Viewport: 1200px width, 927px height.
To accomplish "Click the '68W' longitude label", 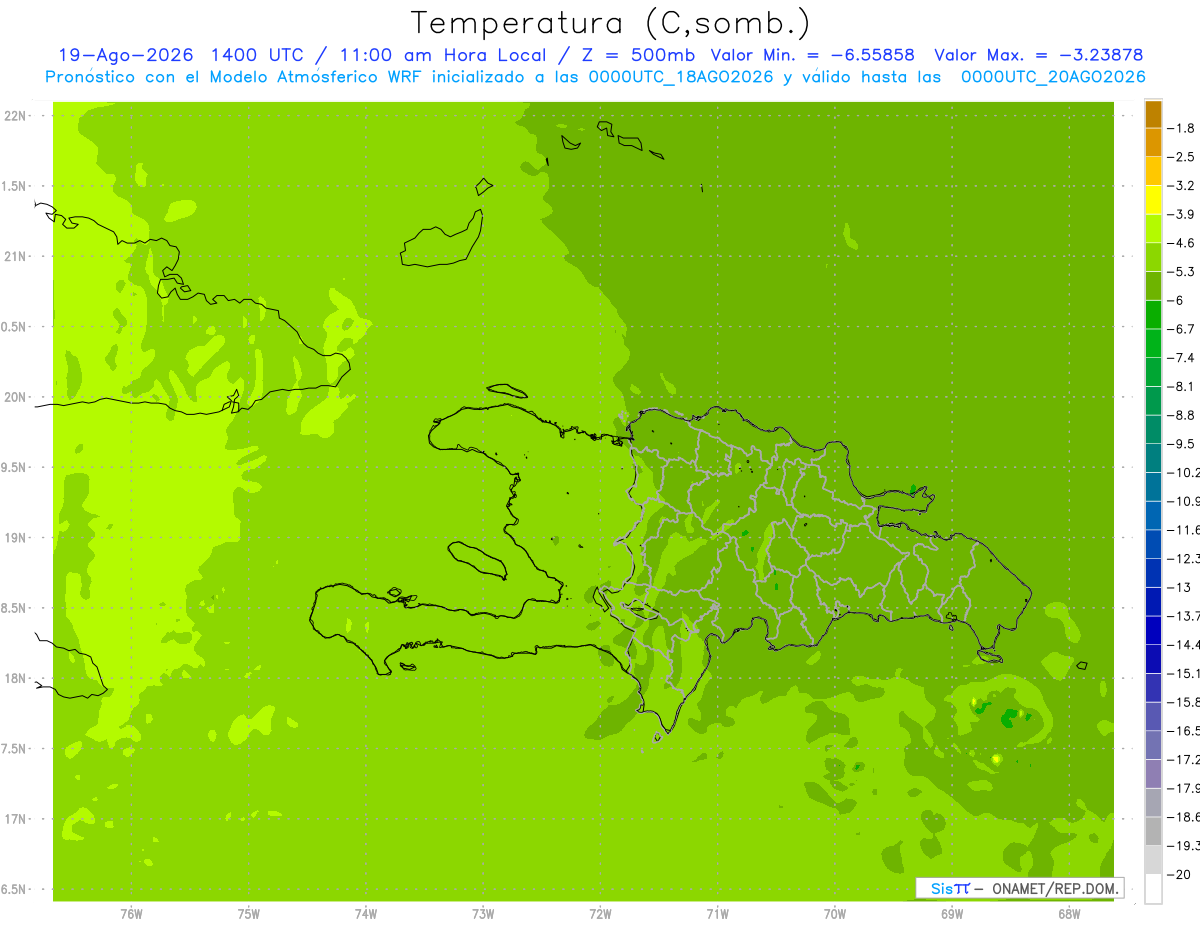I will tap(1069, 913).
